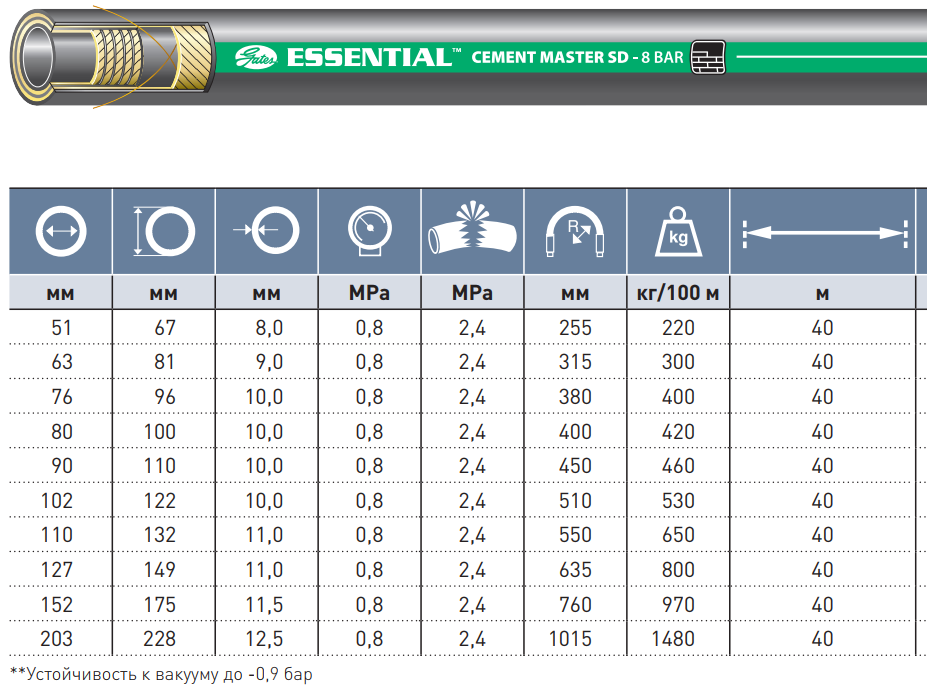
Task: Click outer diameter value 81
Action: pos(165,362)
